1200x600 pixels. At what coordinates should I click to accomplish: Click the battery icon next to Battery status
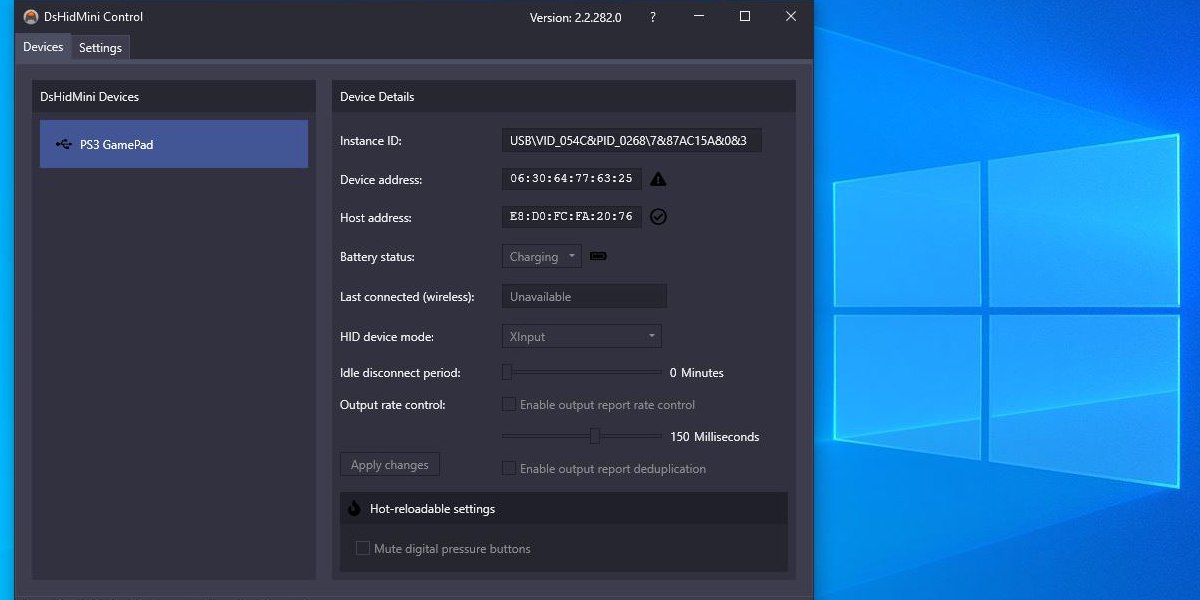[x=598, y=256]
